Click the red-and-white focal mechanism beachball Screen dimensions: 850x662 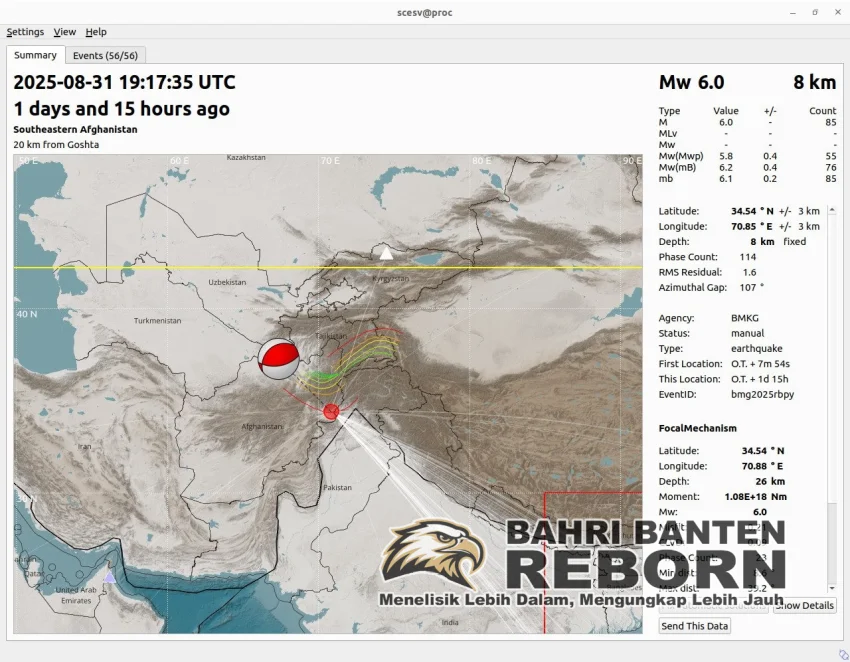279,359
